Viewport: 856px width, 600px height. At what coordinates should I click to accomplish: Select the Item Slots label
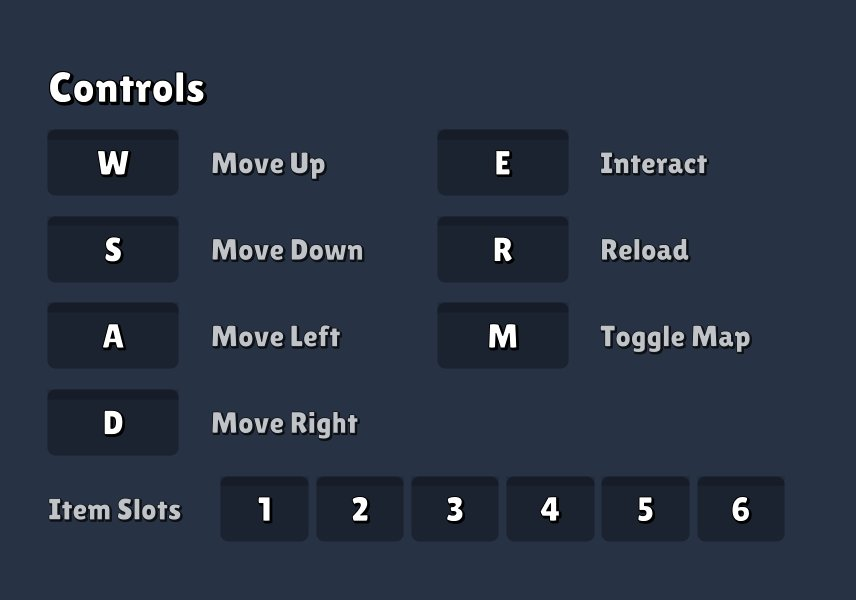[115, 510]
